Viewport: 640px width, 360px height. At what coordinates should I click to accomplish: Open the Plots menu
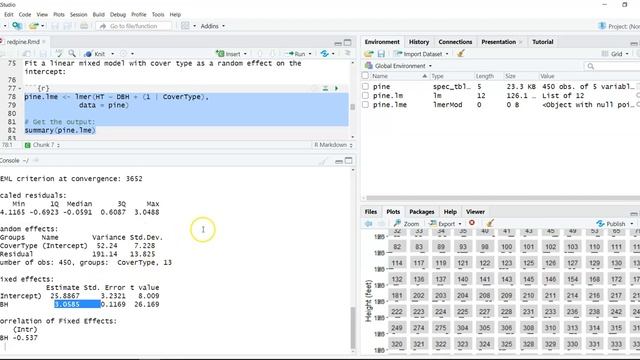(59, 14)
